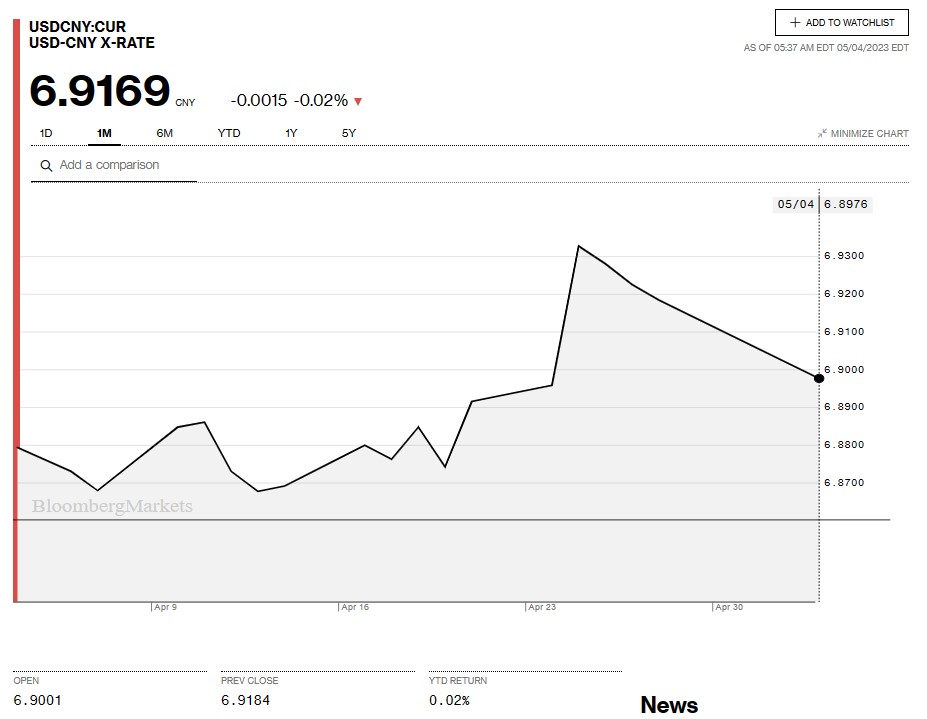
Task: Show year-to-date chart with YTD tab
Action: pos(229,133)
